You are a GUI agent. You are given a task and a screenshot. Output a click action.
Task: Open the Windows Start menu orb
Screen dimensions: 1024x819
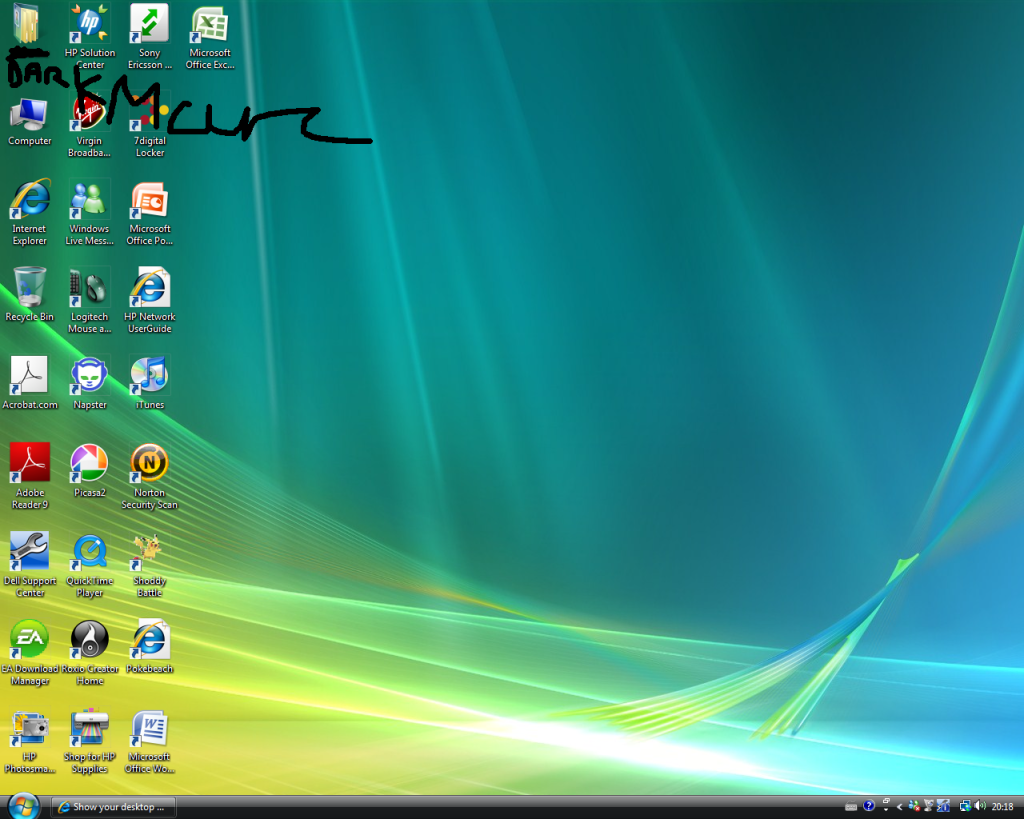click(x=24, y=807)
